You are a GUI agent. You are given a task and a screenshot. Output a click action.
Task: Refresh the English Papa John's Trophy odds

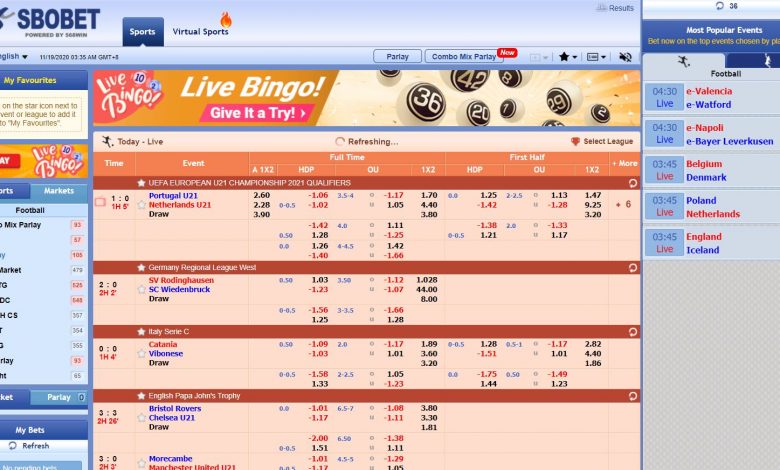633,396
